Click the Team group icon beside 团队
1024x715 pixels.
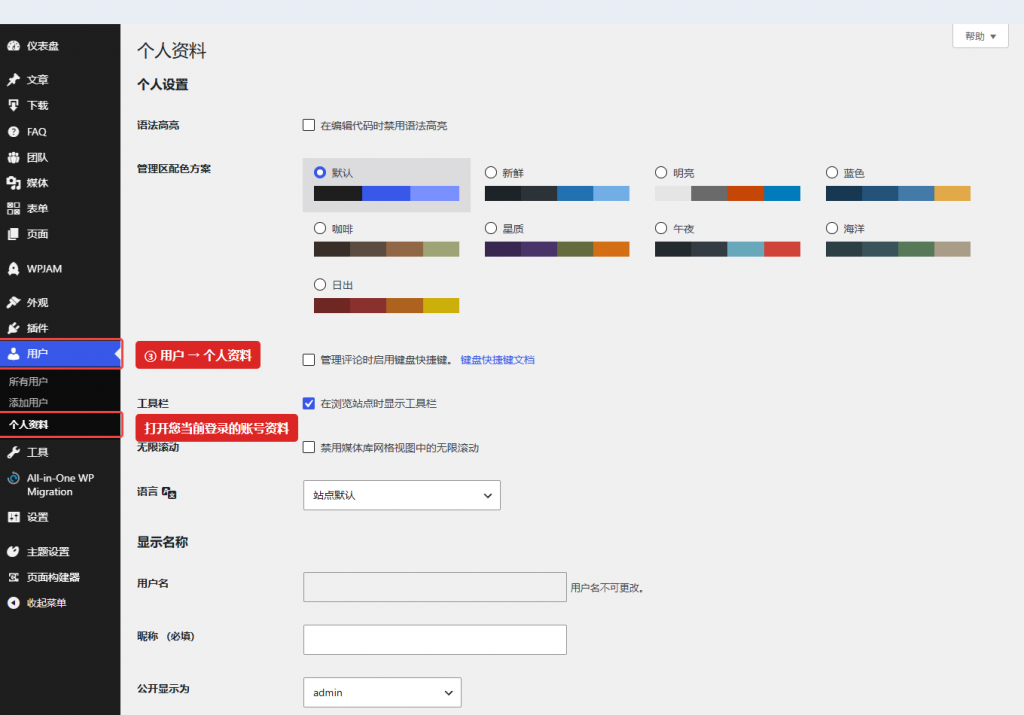pyautogui.click(x=13, y=157)
